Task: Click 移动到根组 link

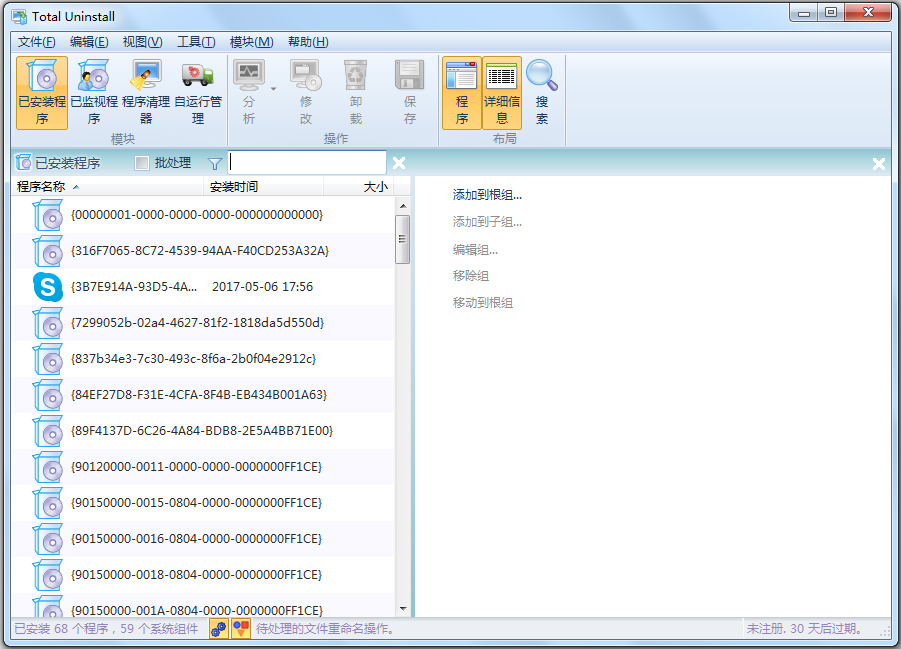Action: click(x=482, y=302)
